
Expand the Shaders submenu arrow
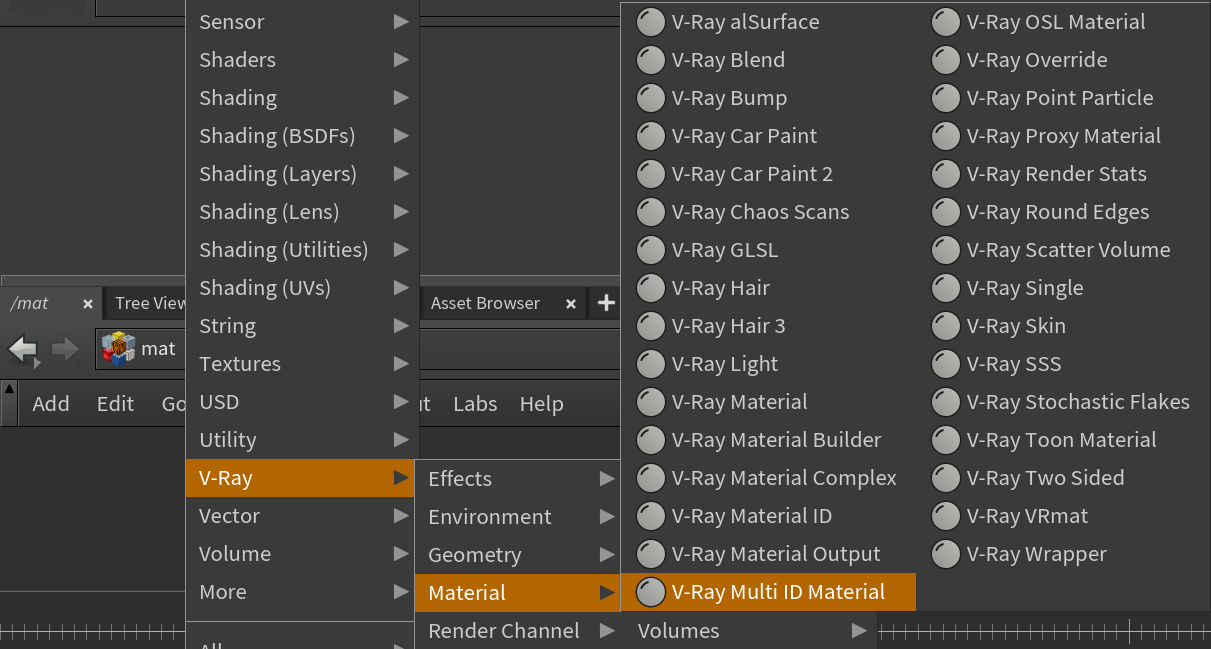point(401,60)
